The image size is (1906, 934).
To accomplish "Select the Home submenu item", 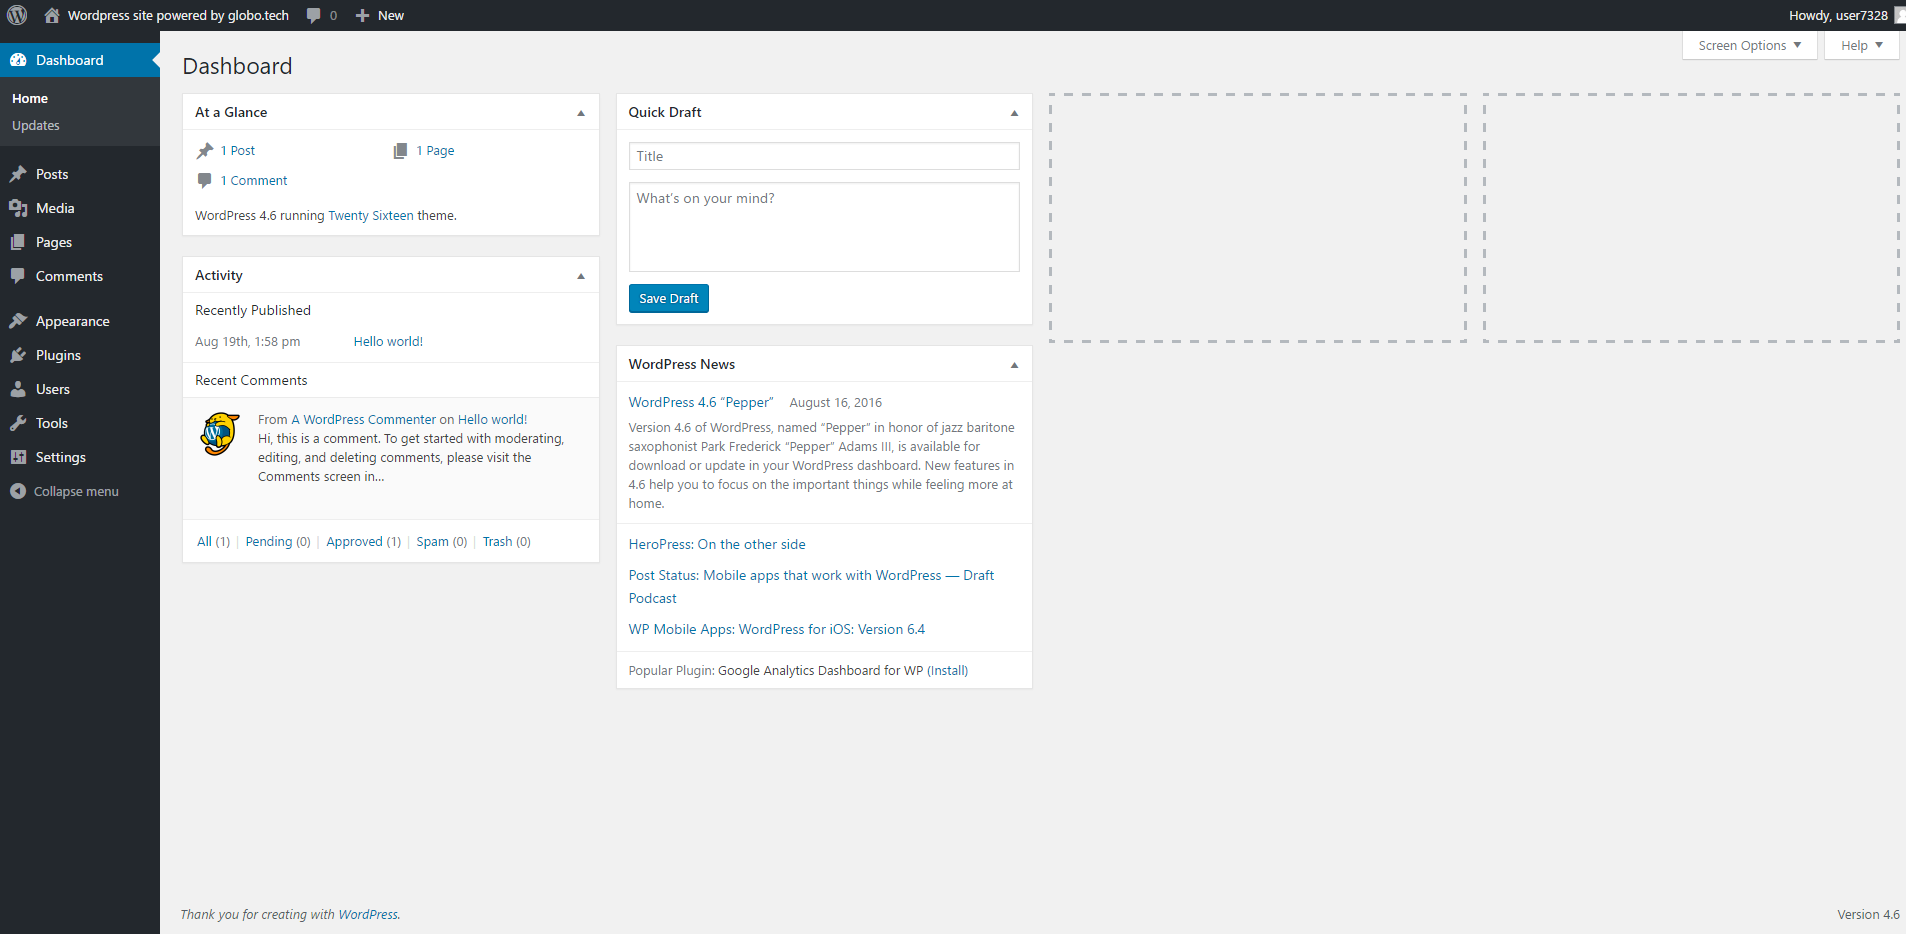I will pyautogui.click(x=30, y=98).
